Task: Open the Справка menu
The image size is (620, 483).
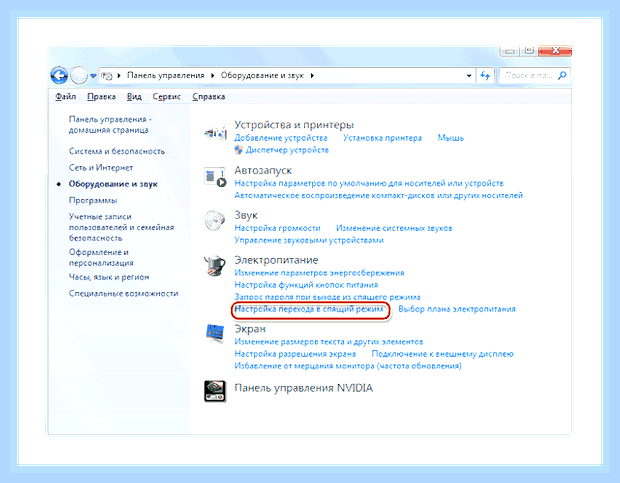Action: coord(209,96)
